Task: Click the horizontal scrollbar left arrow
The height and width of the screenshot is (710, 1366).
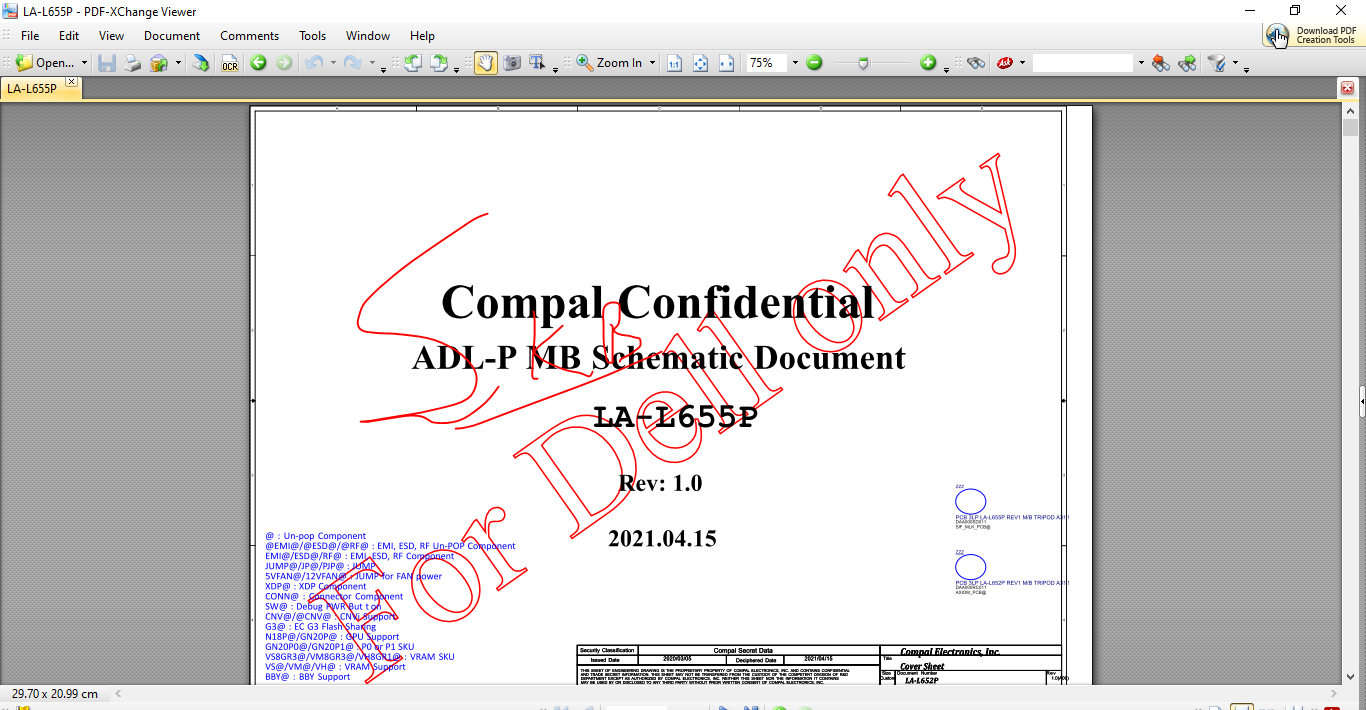Action: (x=118, y=693)
